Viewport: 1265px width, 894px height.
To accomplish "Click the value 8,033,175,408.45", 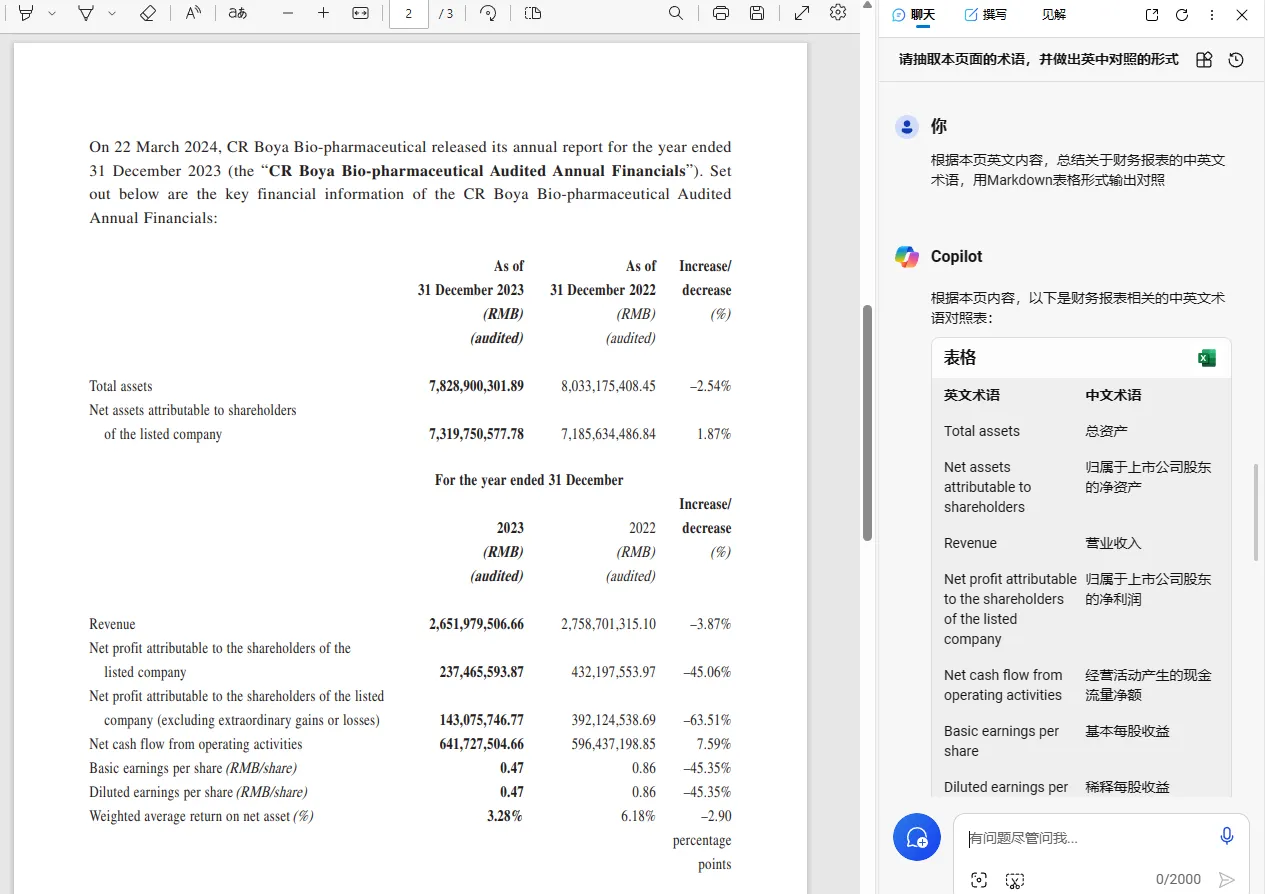I will 608,386.
